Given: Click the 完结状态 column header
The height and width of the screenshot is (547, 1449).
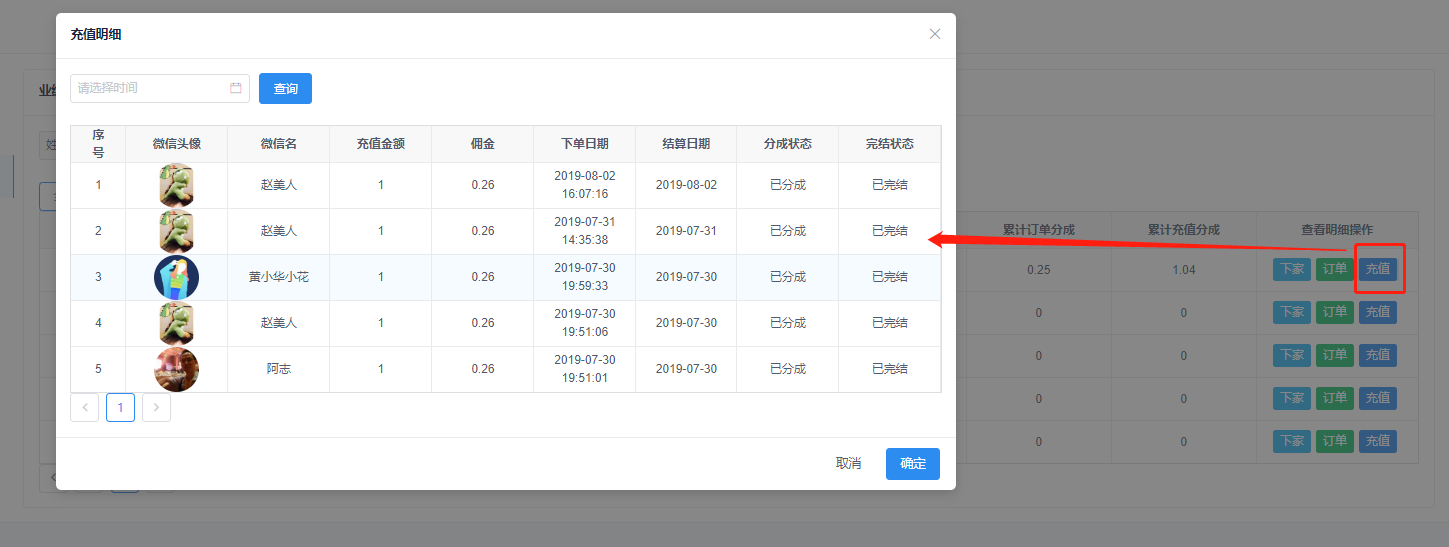Looking at the screenshot, I should 890,143.
